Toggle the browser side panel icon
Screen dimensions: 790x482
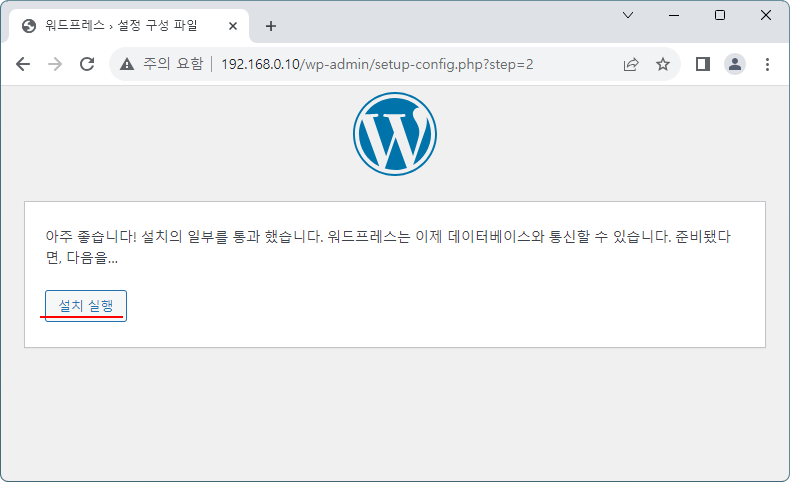pyautogui.click(x=703, y=64)
